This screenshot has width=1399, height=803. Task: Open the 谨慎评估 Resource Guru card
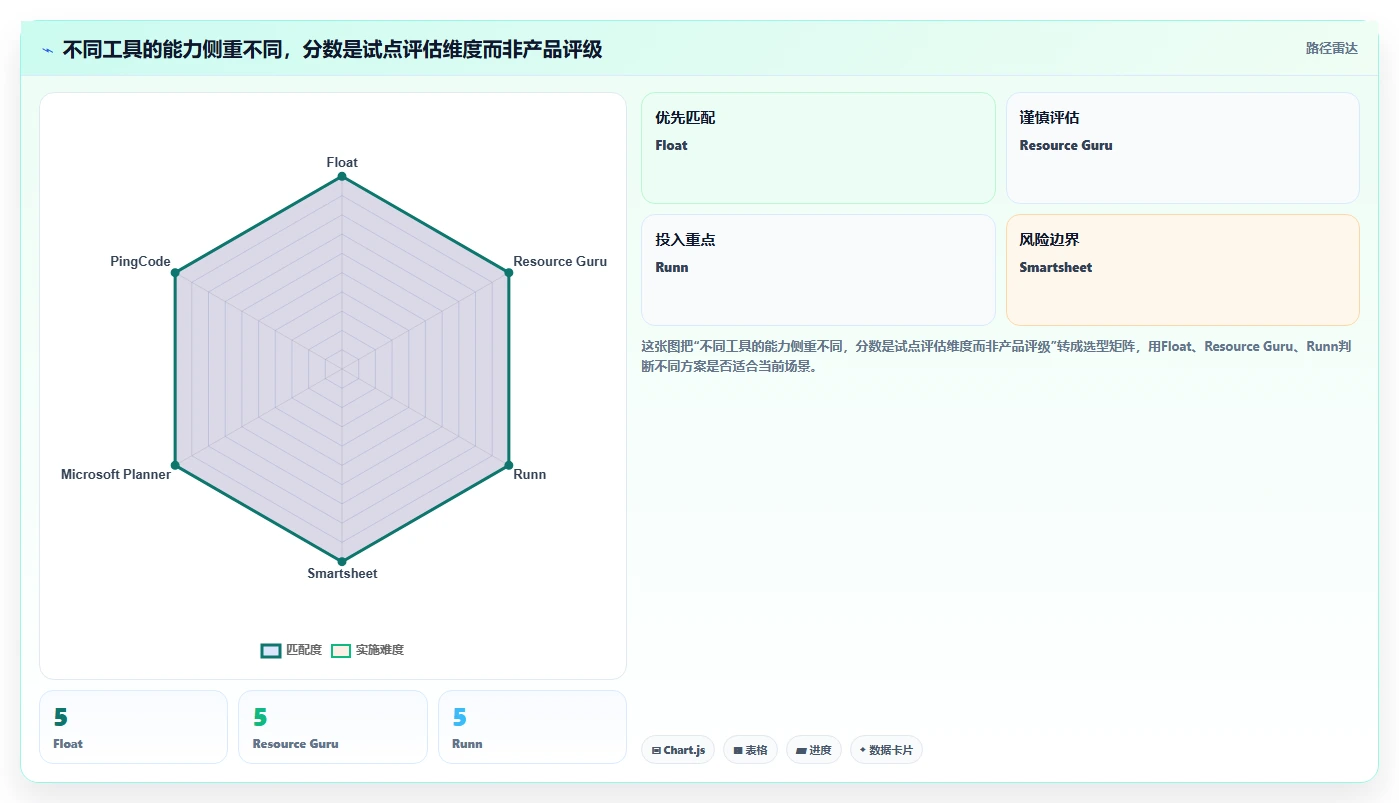(1183, 148)
